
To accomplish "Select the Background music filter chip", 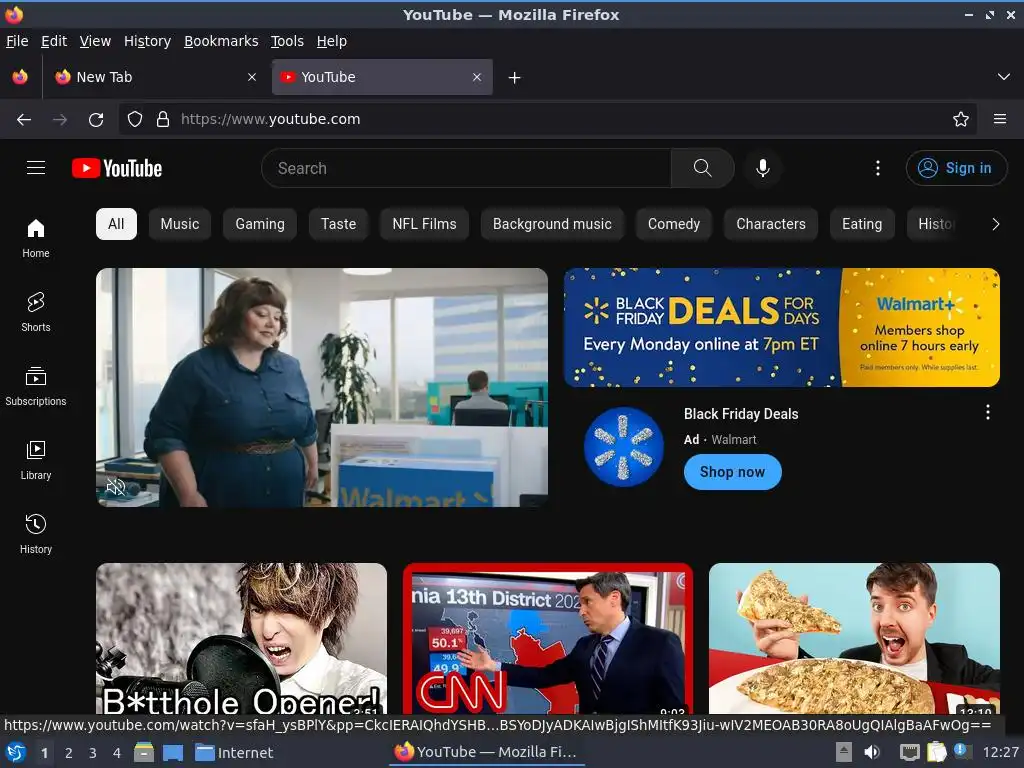I will point(552,224).
